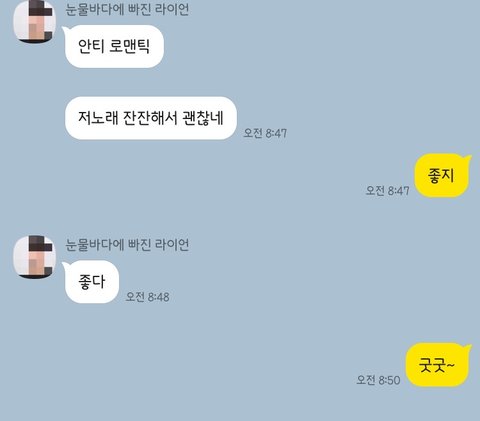Viewport: 480px width, 421px height.
Task: Click the word 잔잔해서 in the second message
Action: (x=150, y=118)
